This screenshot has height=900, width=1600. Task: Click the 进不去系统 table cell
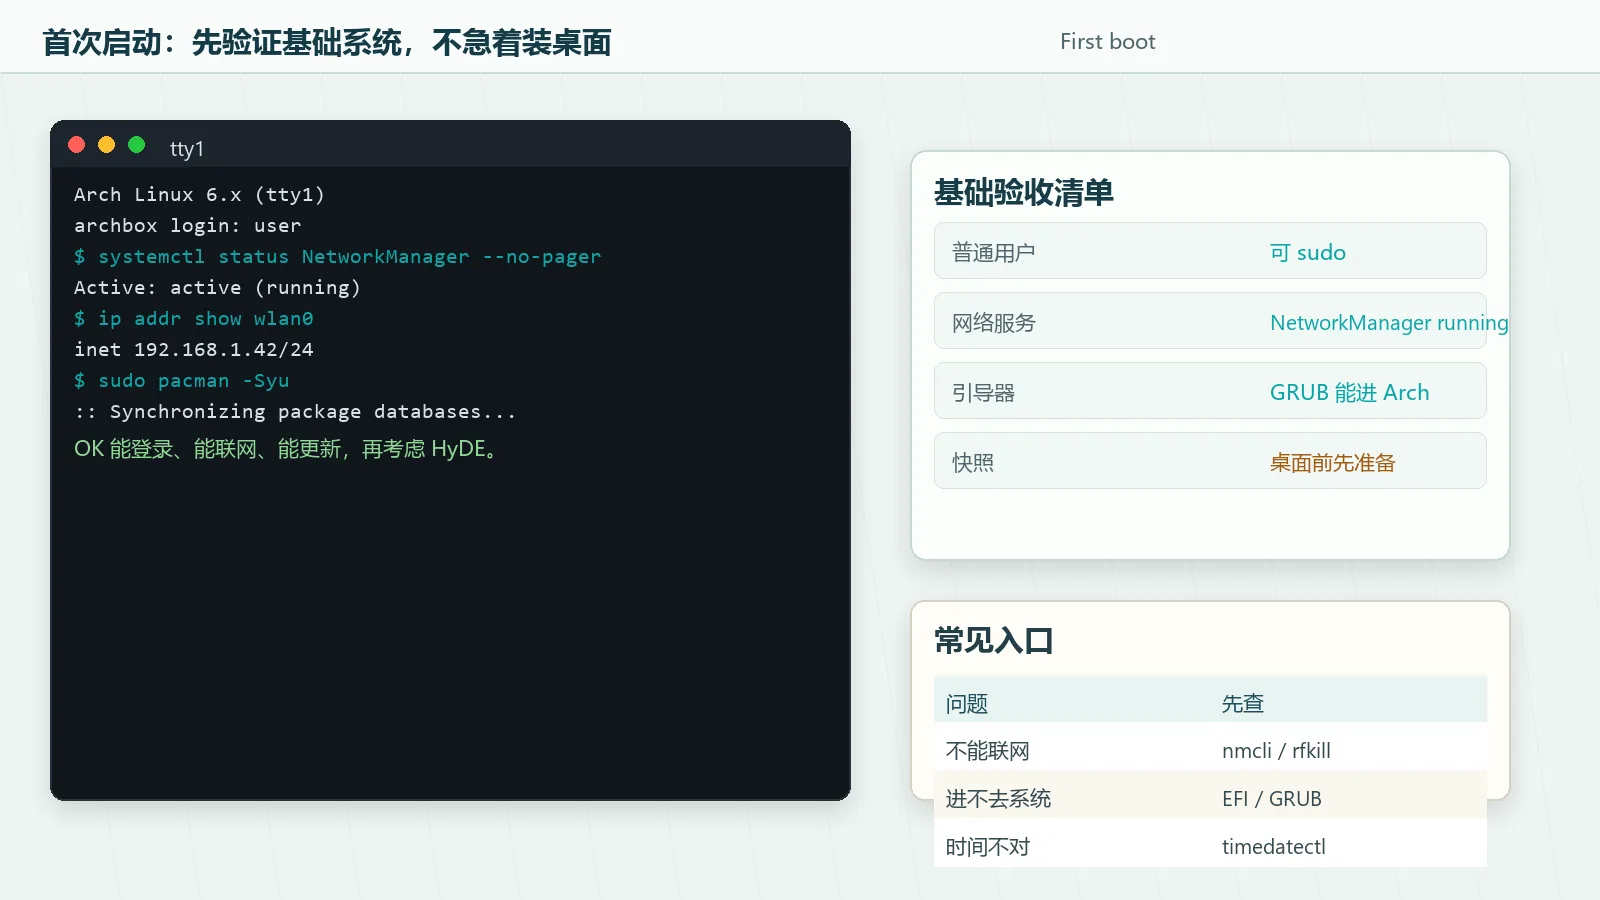998,798
